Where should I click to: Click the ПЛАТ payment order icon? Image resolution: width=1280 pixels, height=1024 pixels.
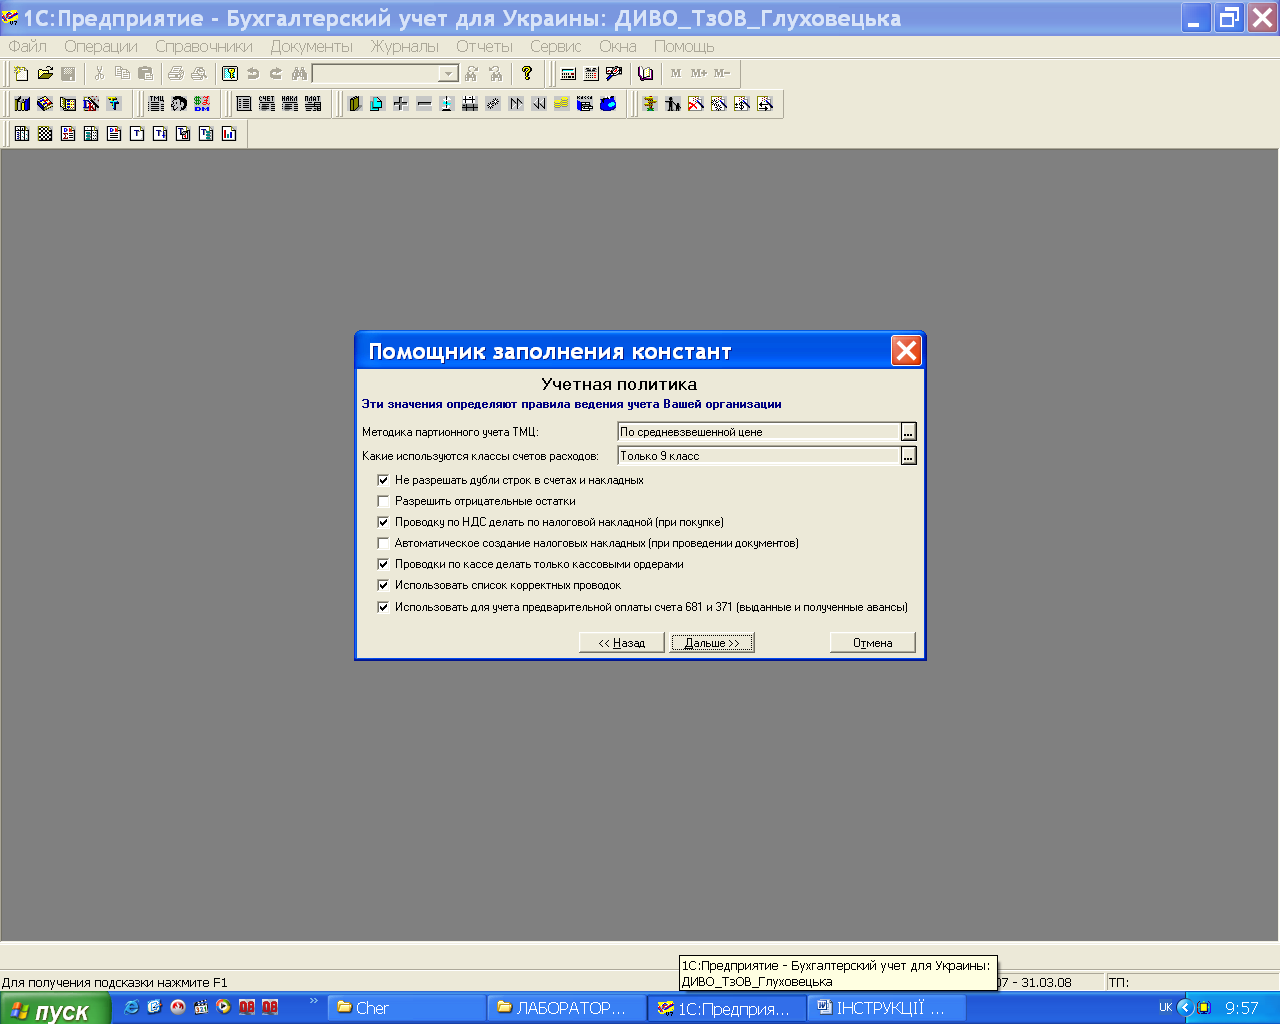(313, 103)
